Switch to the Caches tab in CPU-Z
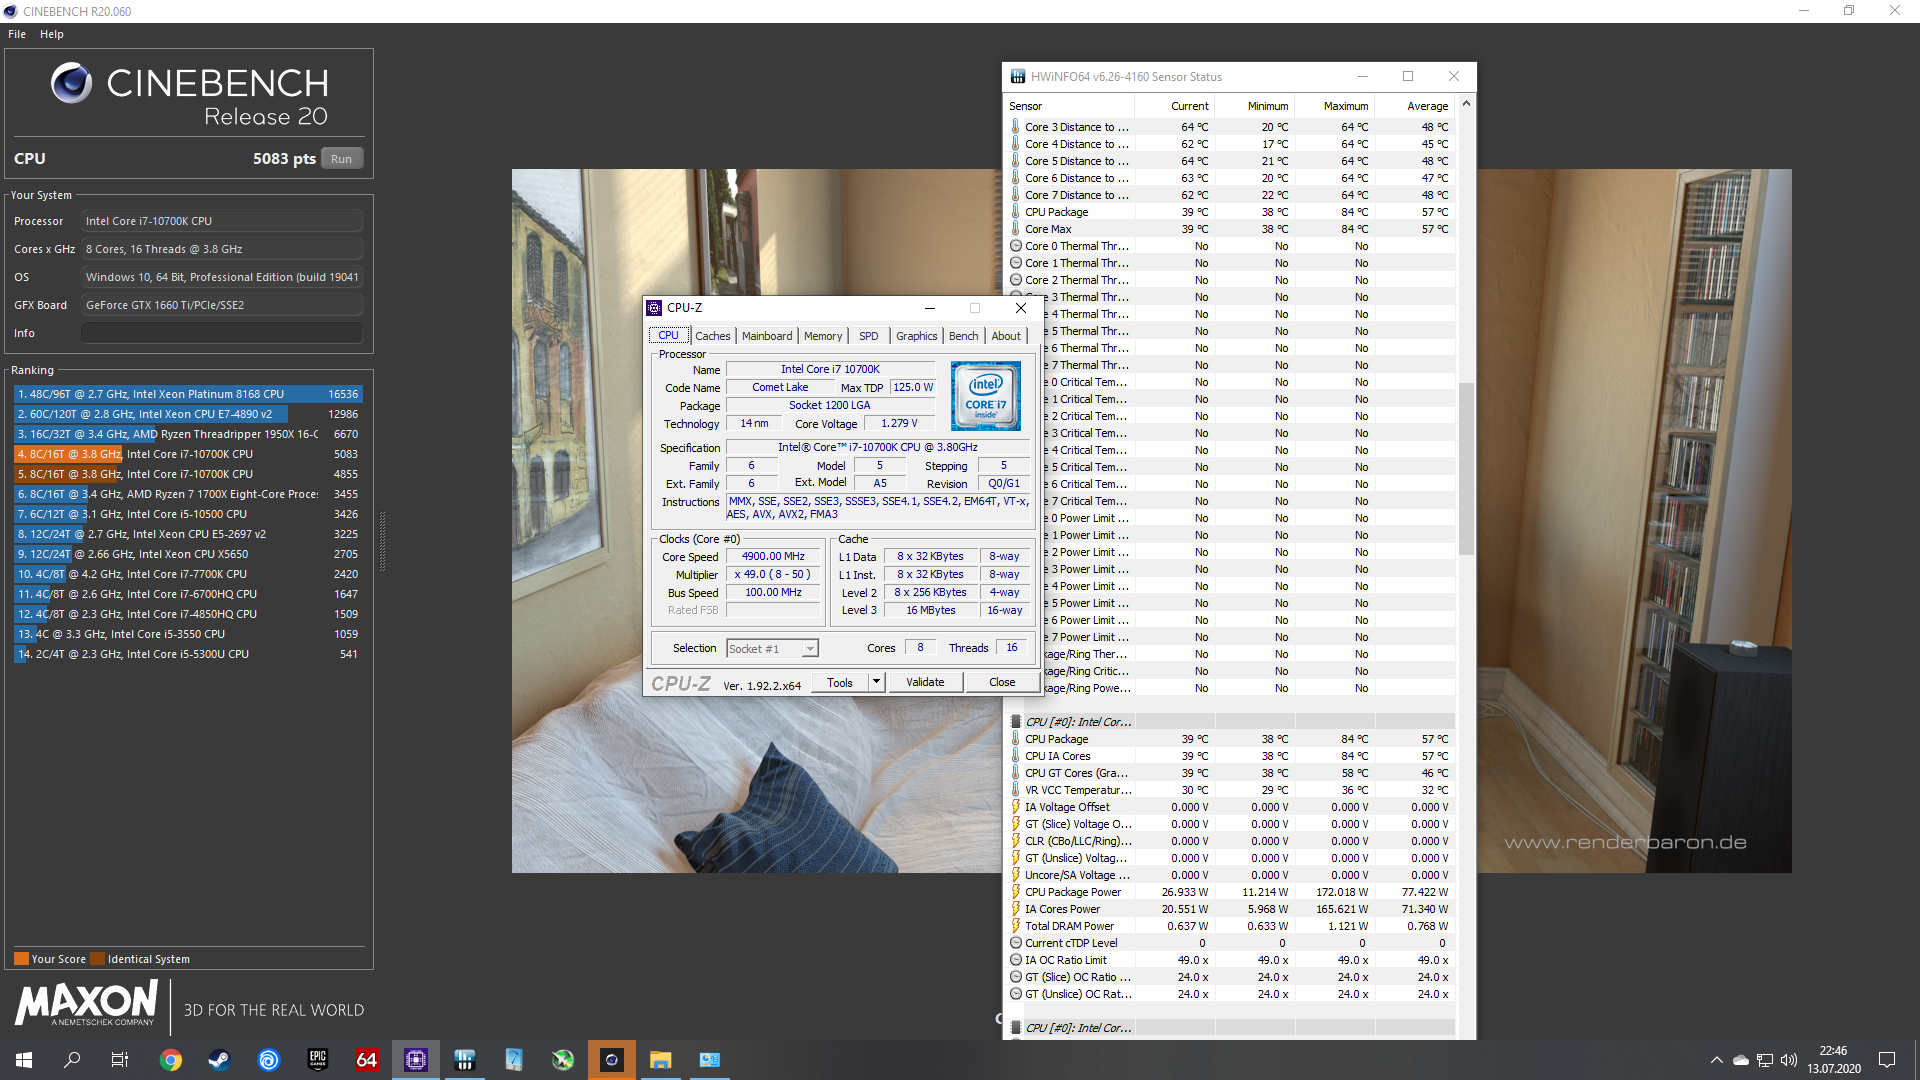Image resolution: width=1920 pixels, height=1080 pixels. [x=713, y=336]
